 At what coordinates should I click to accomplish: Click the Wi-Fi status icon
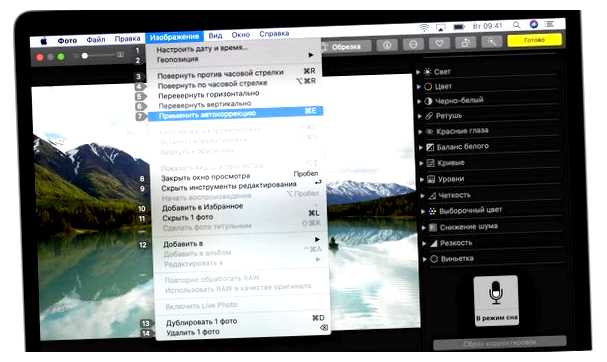pyautogui.click(x=425, y=27)
